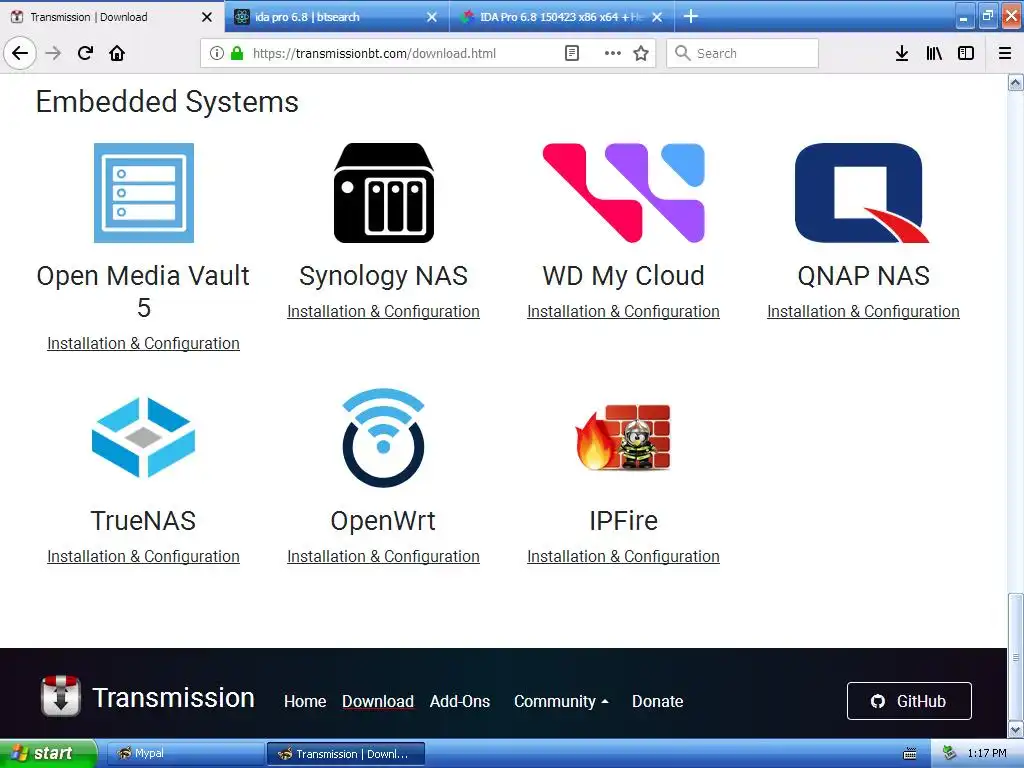This screenshot has width=1024, height=768.
Task: Open the Windows start button
Action: click(x=48, y=753)
